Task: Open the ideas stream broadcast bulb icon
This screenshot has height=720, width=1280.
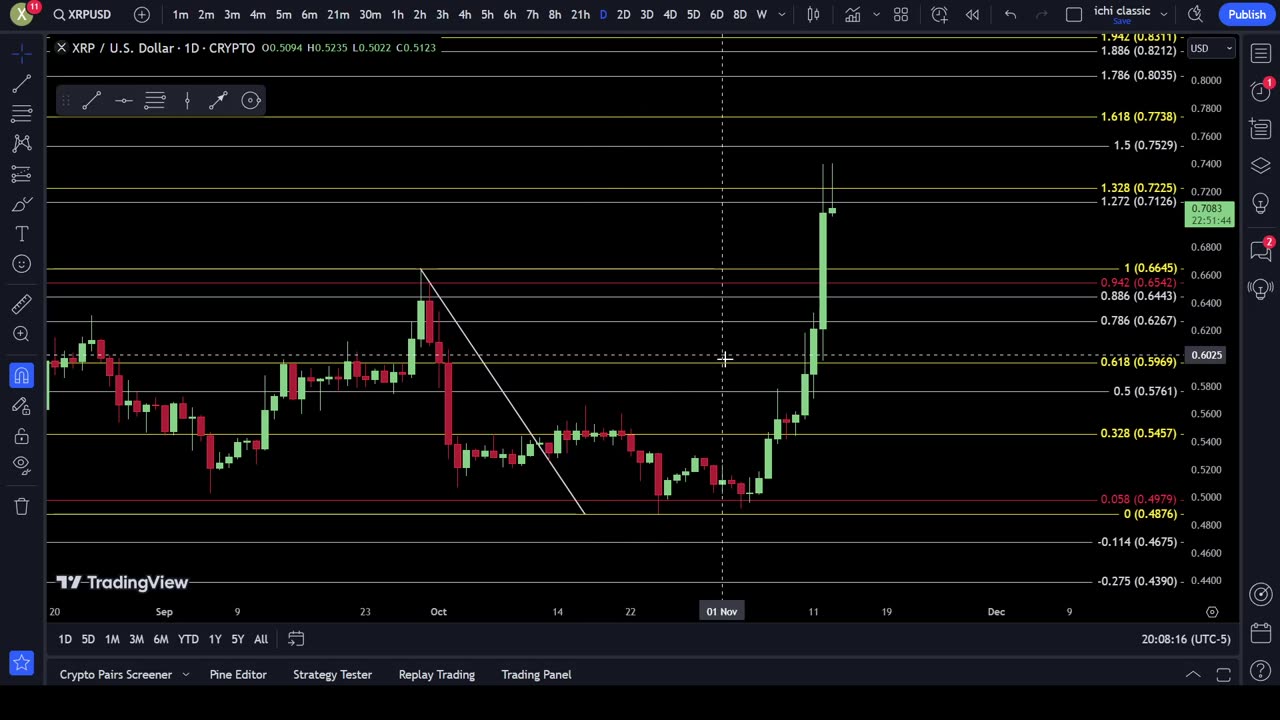Action: 1260,289
